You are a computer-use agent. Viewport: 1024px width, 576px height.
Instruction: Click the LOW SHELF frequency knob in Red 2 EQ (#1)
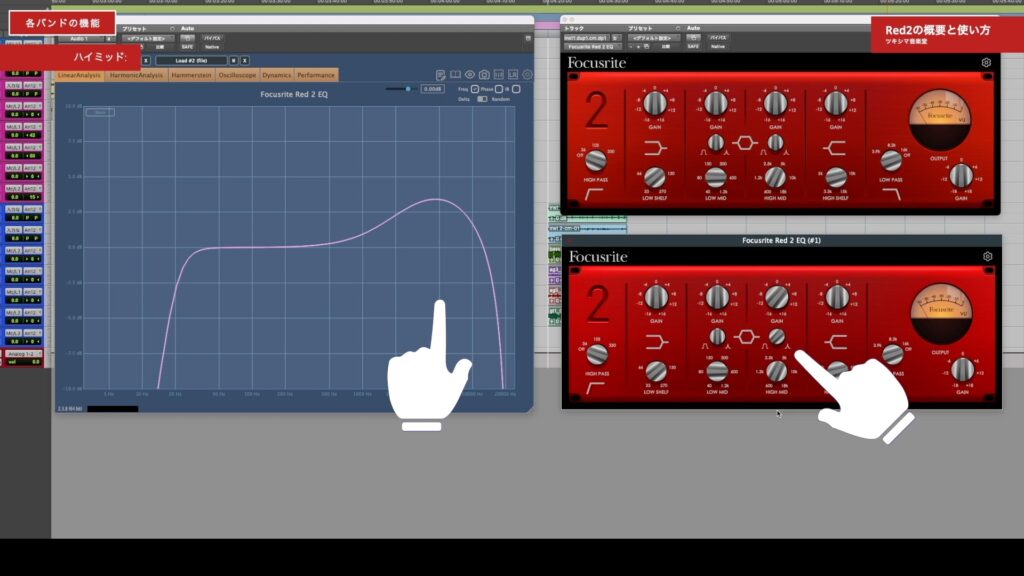(656, 371)
